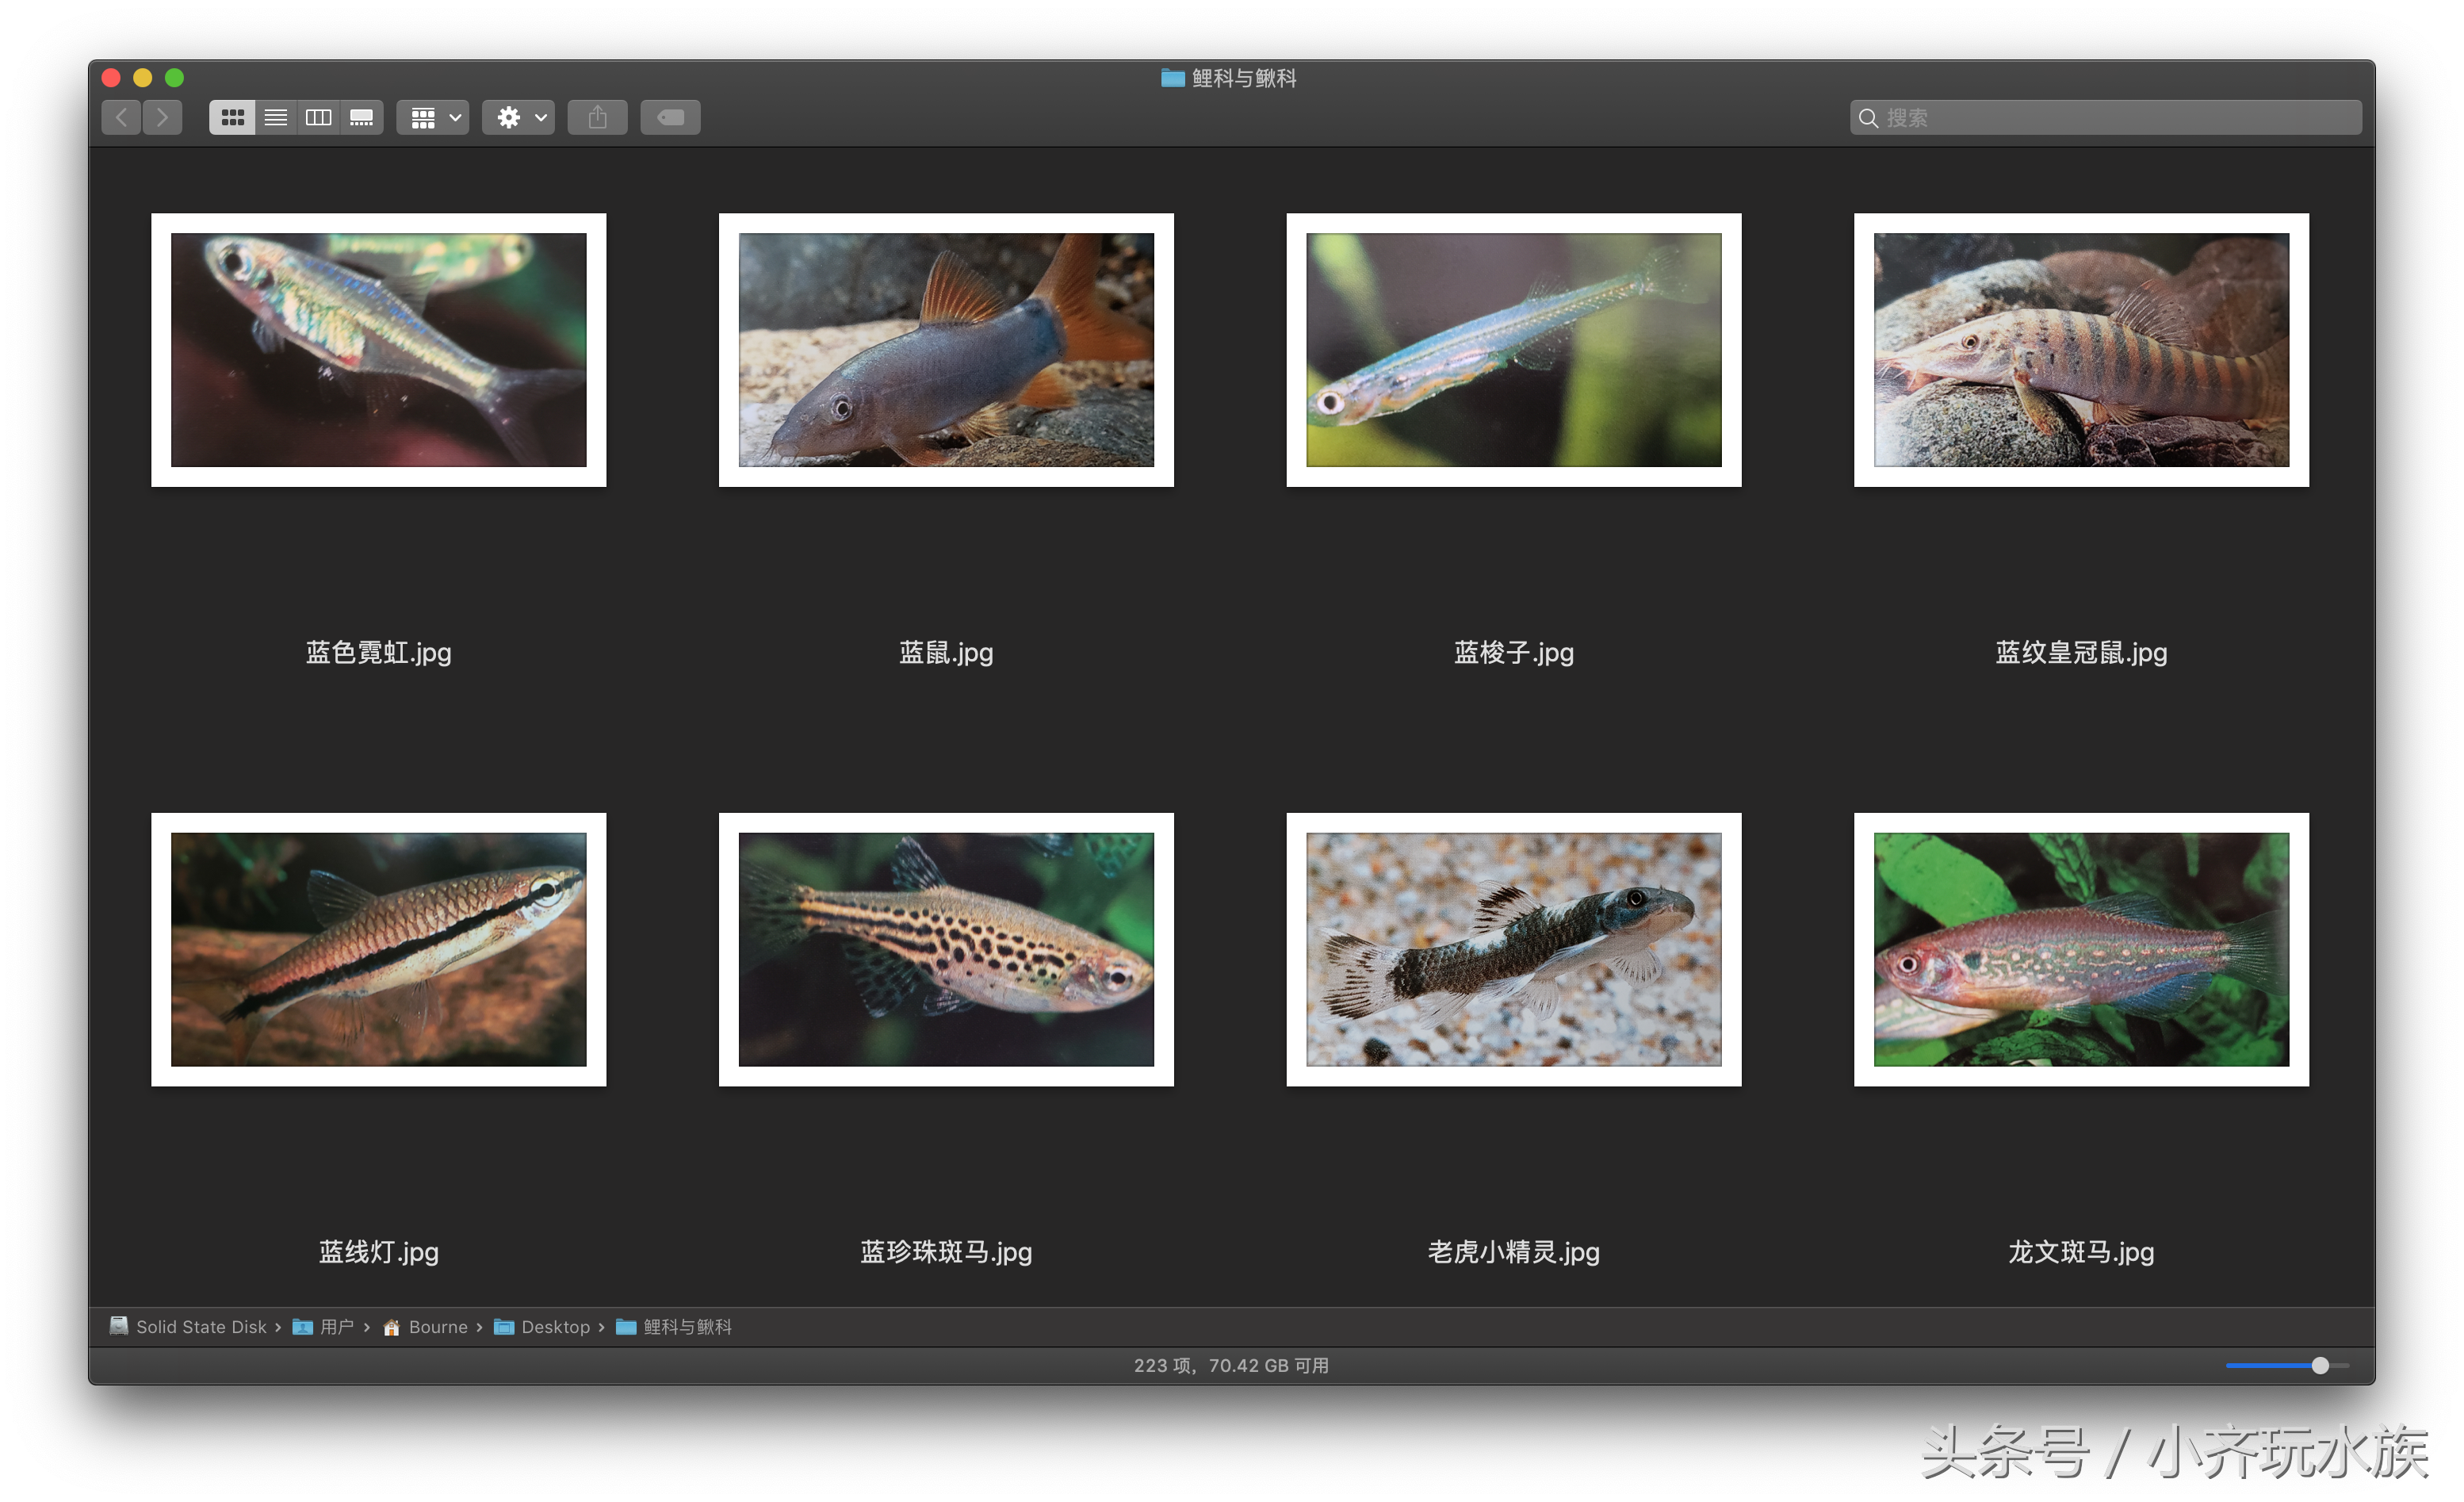This screenshot has height=1502, width=2464.
Task: Click the yellow minimize window button
Action: tap(142, 78)
